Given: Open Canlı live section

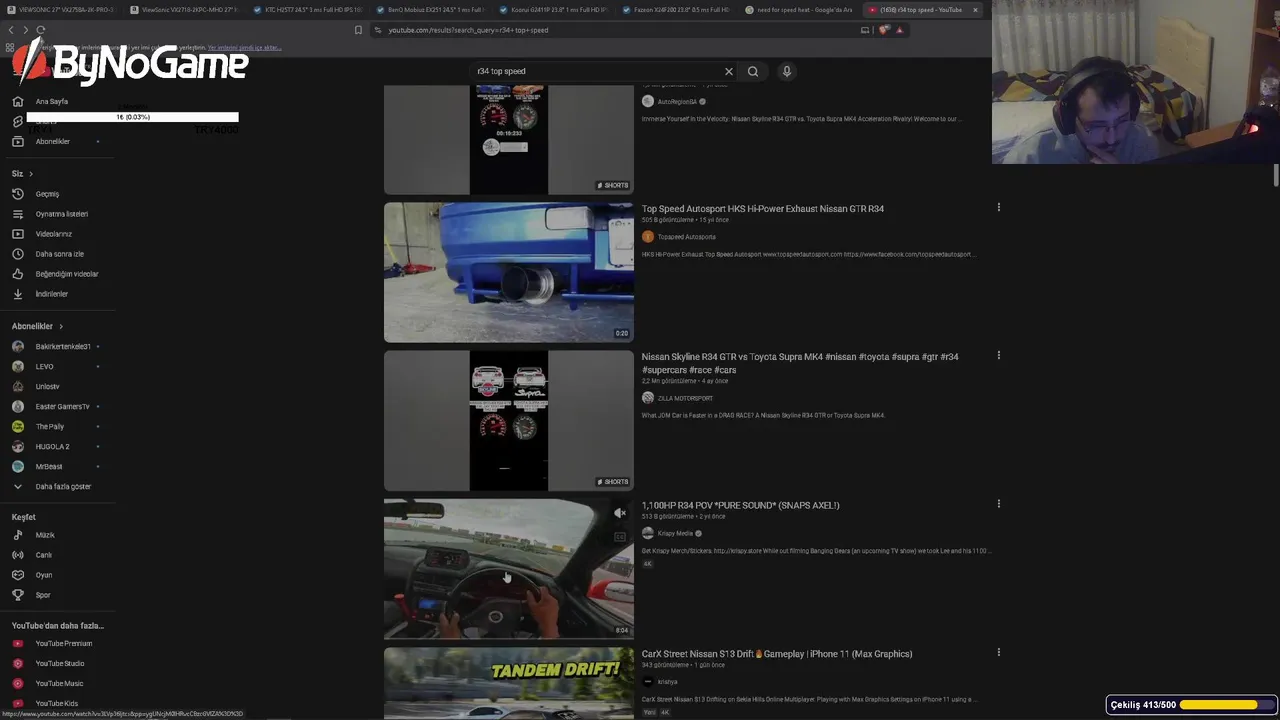Looking at the screenshot, I should pyautogui.click(x=44, y=555).
